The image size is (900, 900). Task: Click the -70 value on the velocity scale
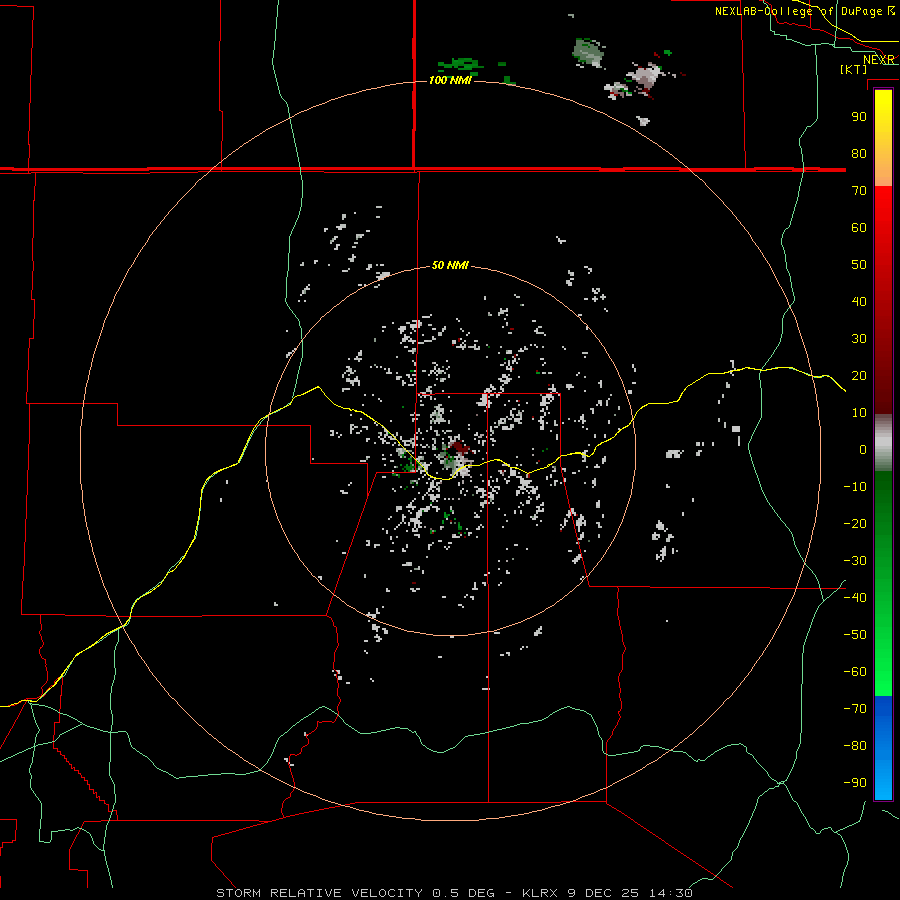pyautogui.click(x=855, y=709)
